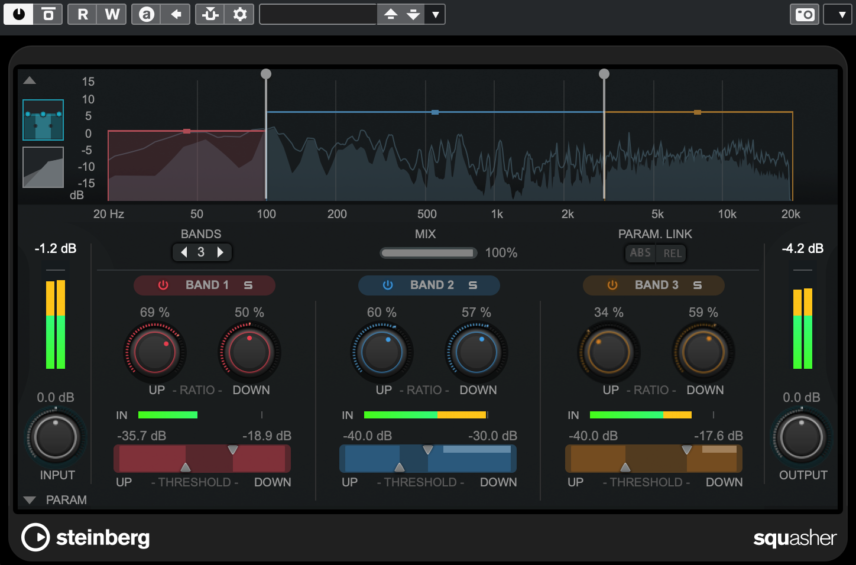Click the OUTPUT gain knob
The image size is (856, 565).
tap(801, 437)
